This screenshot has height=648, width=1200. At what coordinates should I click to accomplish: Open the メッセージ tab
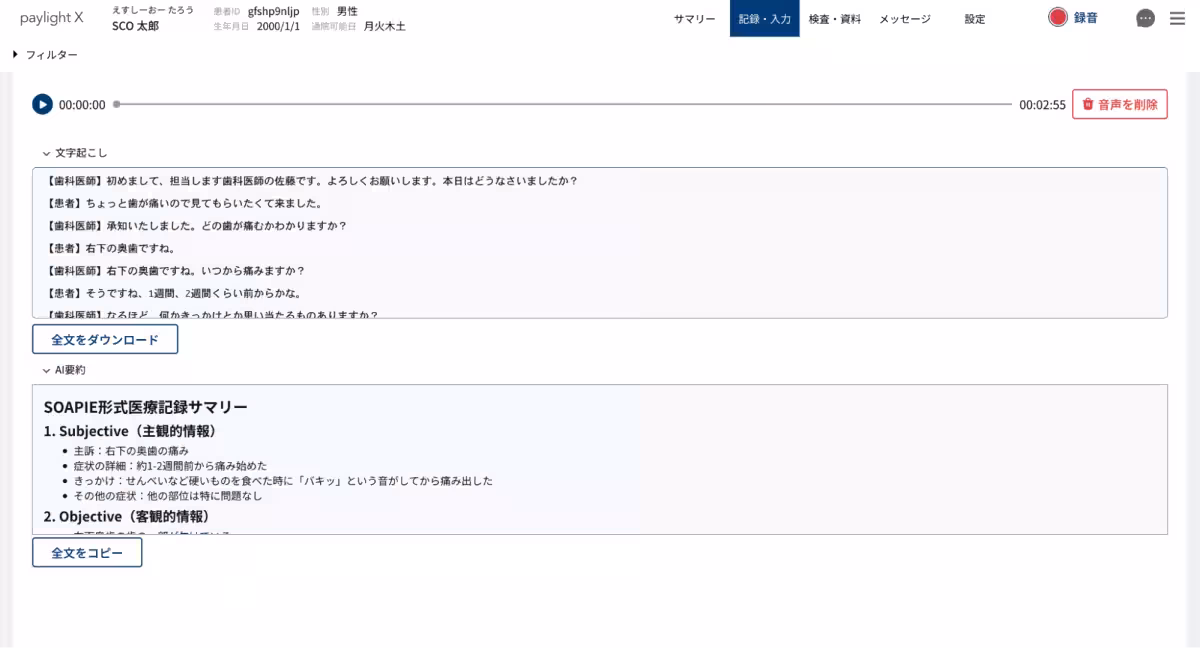pos(903,18)
